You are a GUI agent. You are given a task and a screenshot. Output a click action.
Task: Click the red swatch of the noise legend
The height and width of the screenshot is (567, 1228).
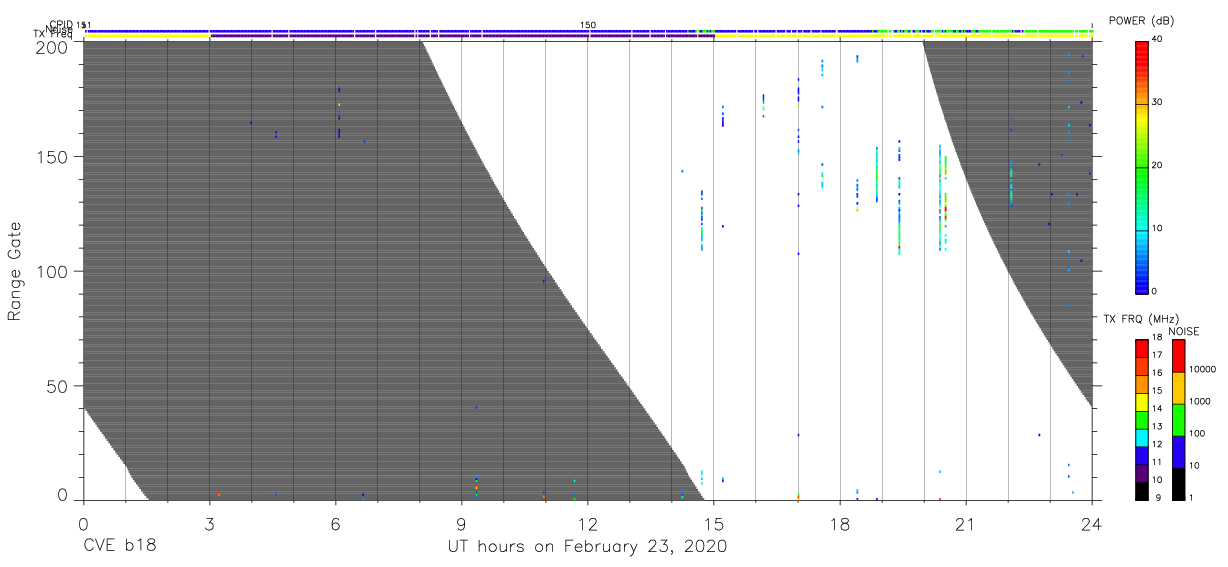(x=1179, y=356)
